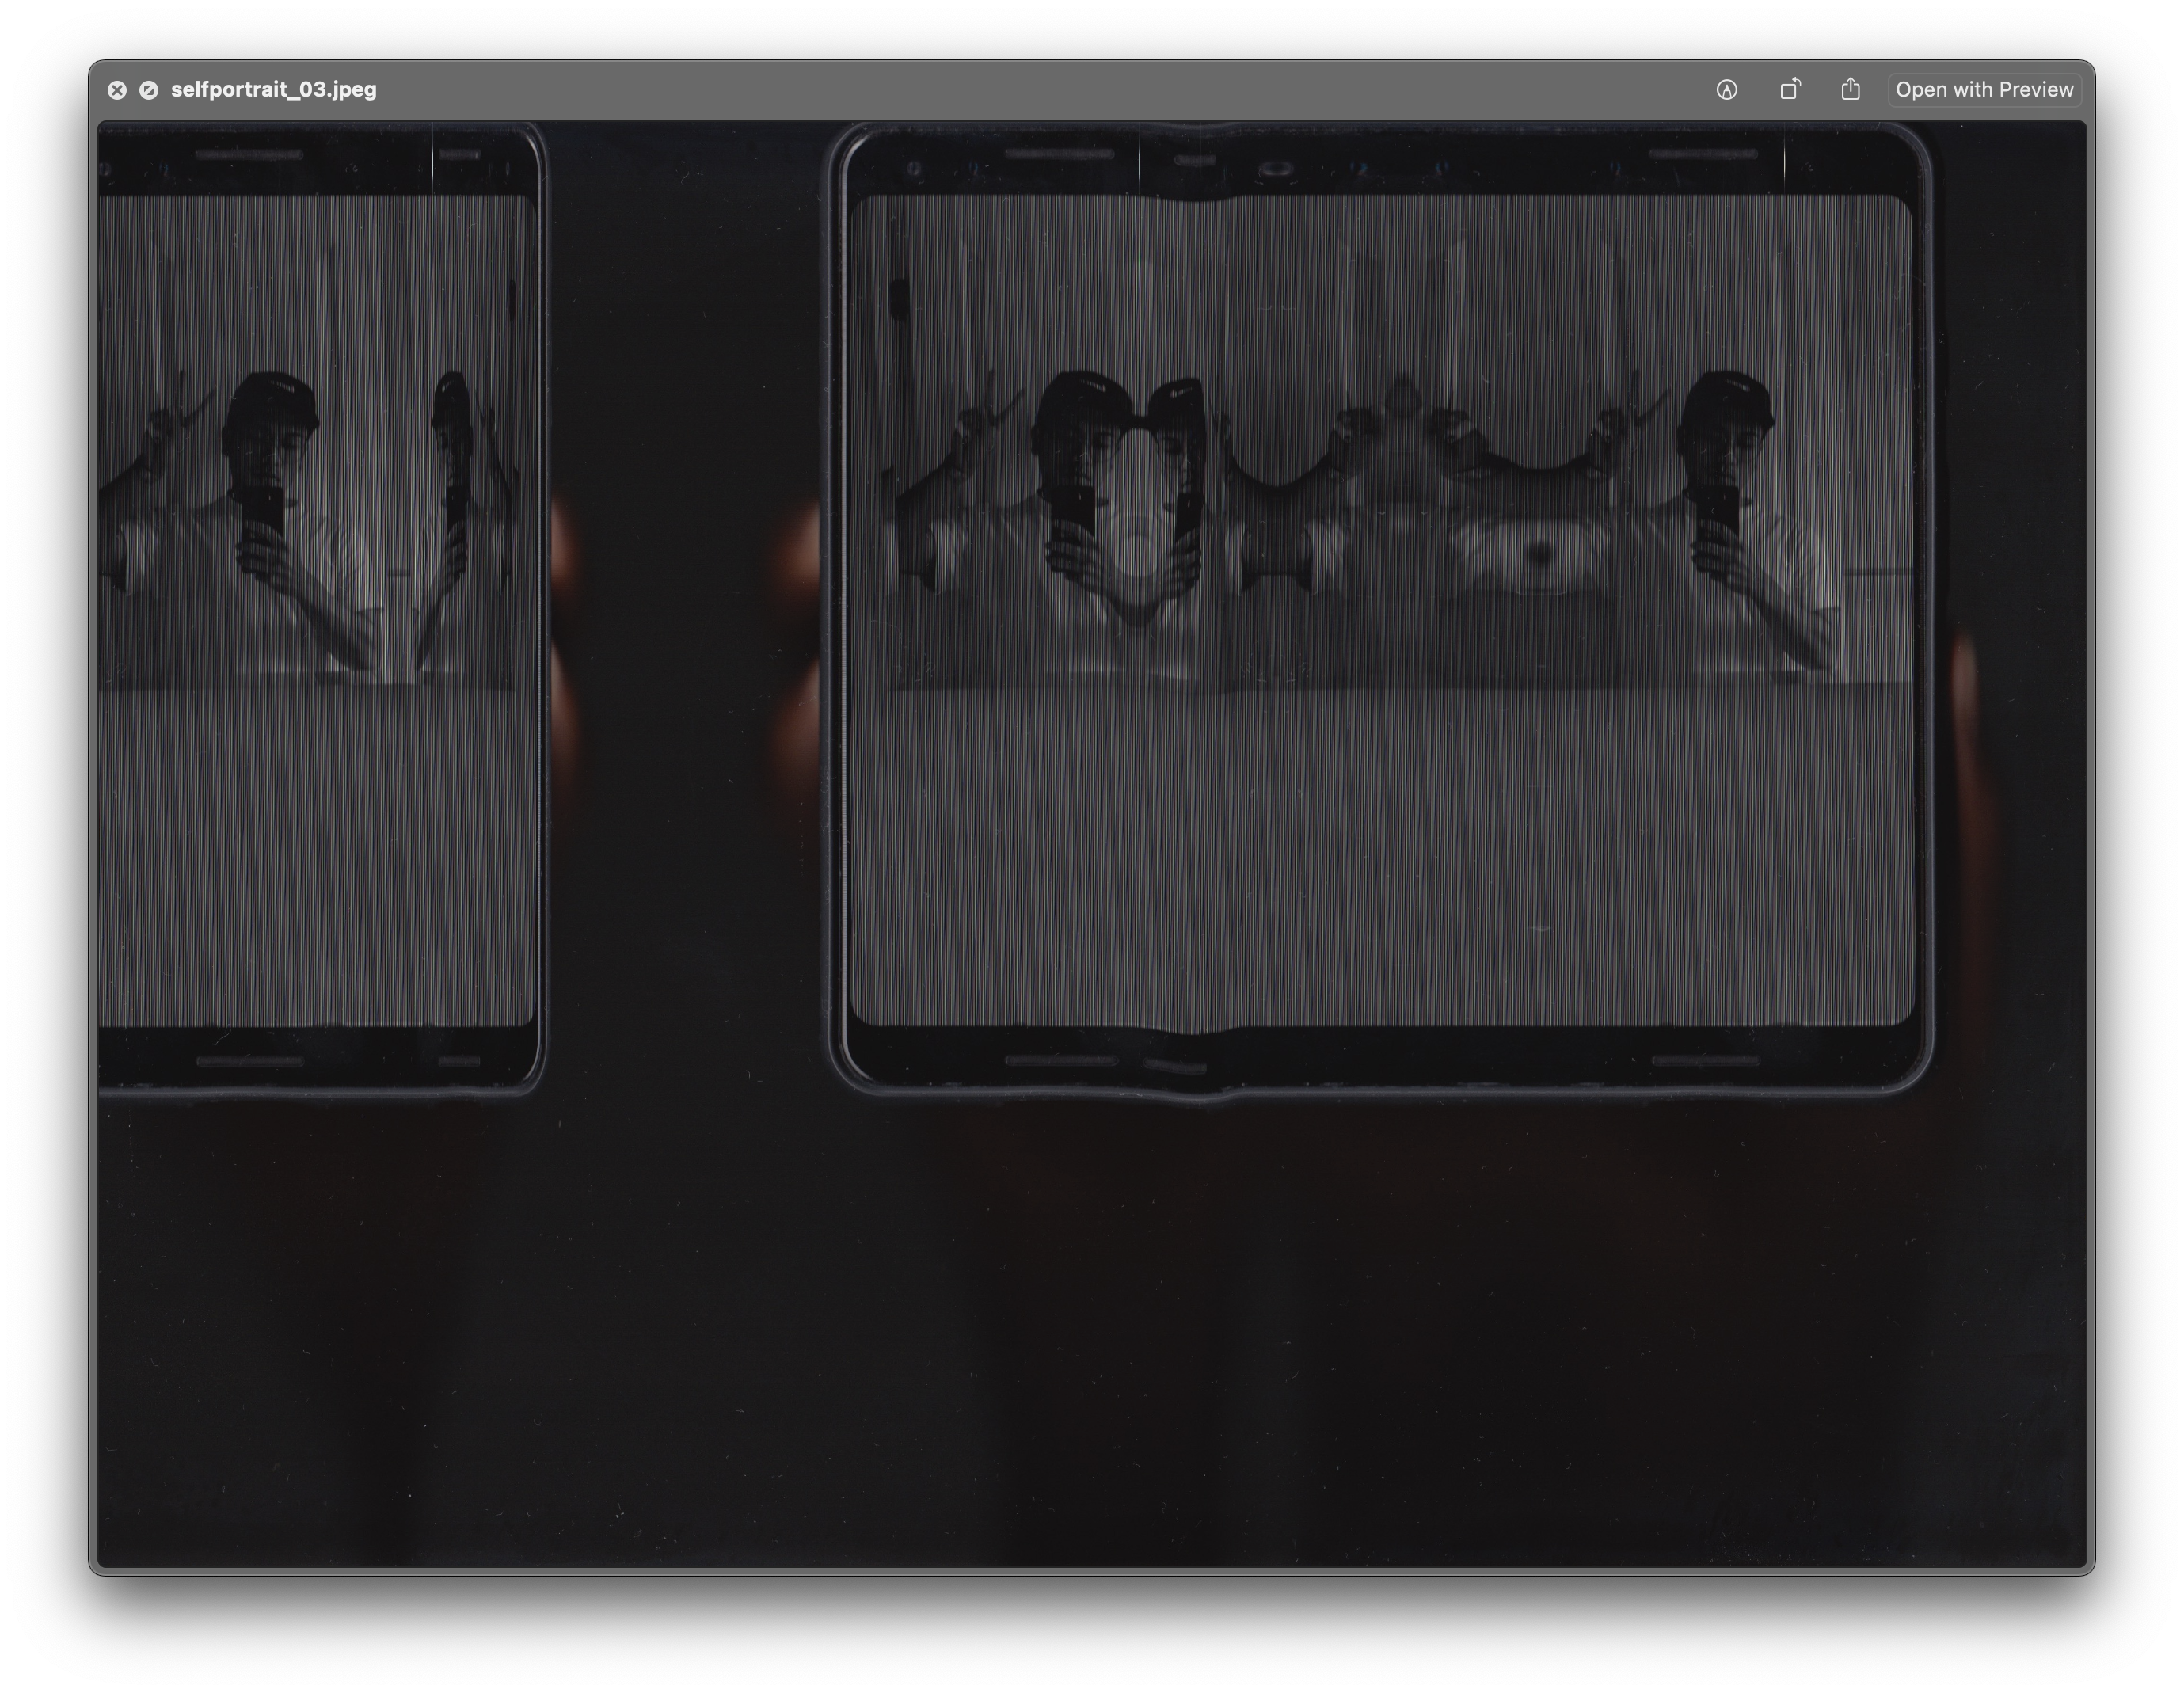Click the peace-sign hand on left phone
This screenshot has width=2184, height=1693.
pos(172,415)
